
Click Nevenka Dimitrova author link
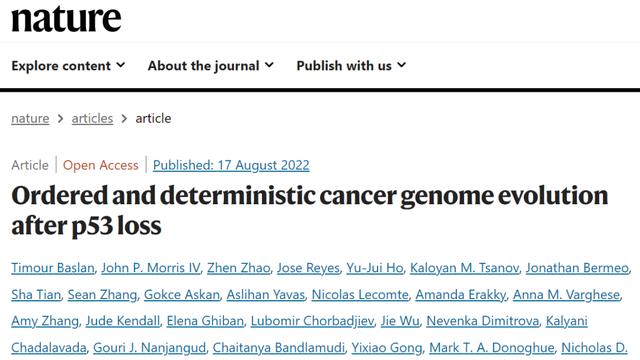coord(483,321)
